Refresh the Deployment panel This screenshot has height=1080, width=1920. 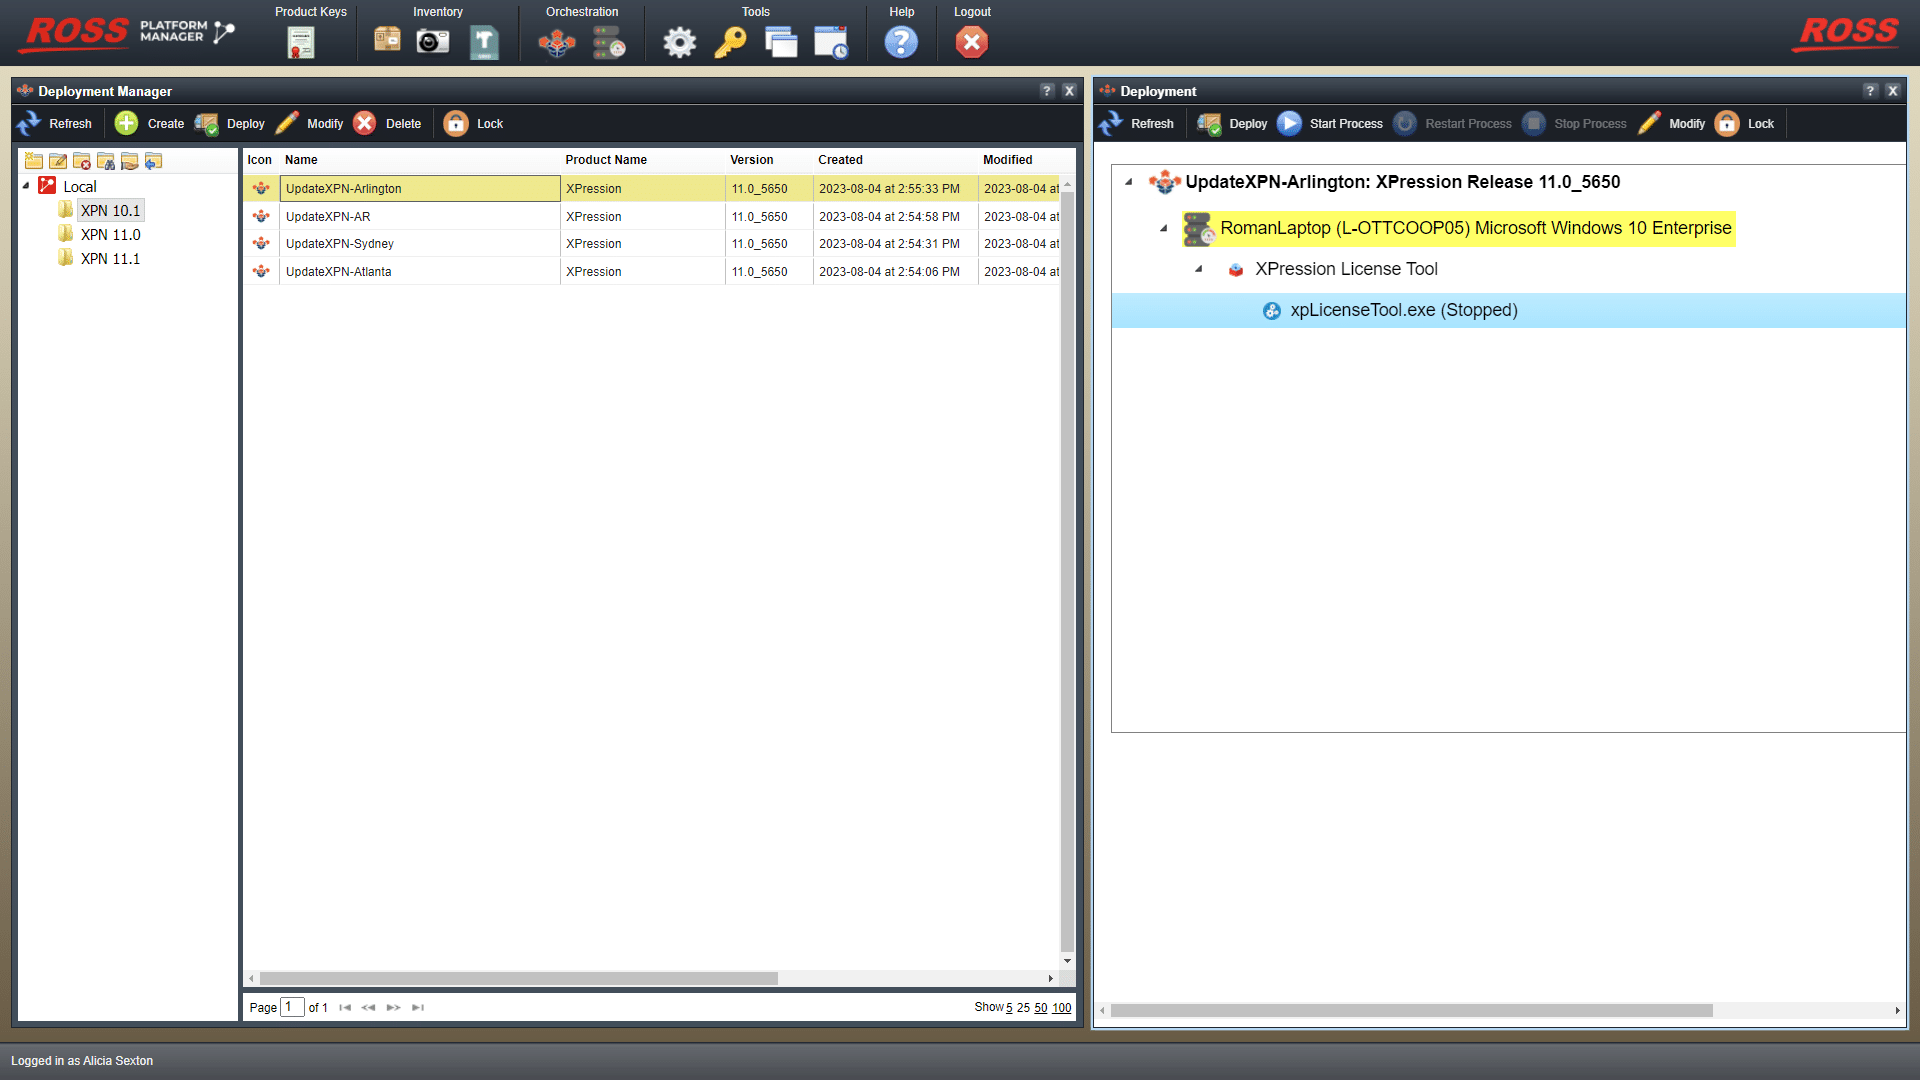click(1137, 124)
